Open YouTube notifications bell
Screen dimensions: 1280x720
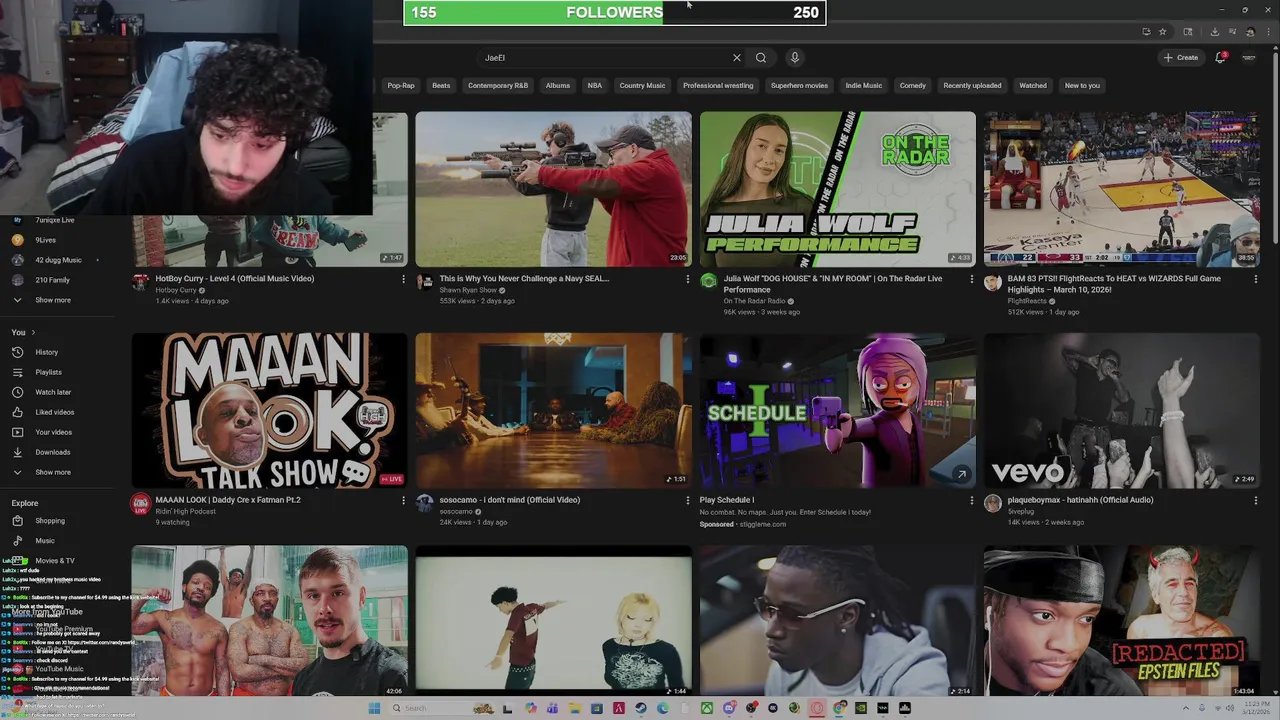point(1220,58)
